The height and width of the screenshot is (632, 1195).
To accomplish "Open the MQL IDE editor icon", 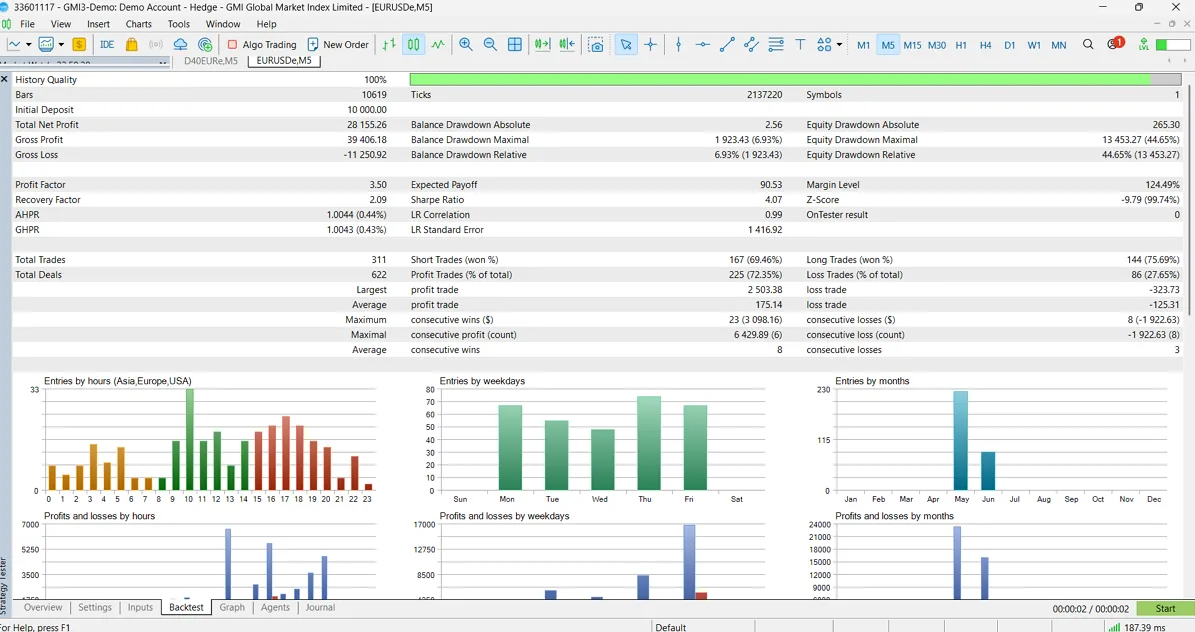I will [107, 44].
